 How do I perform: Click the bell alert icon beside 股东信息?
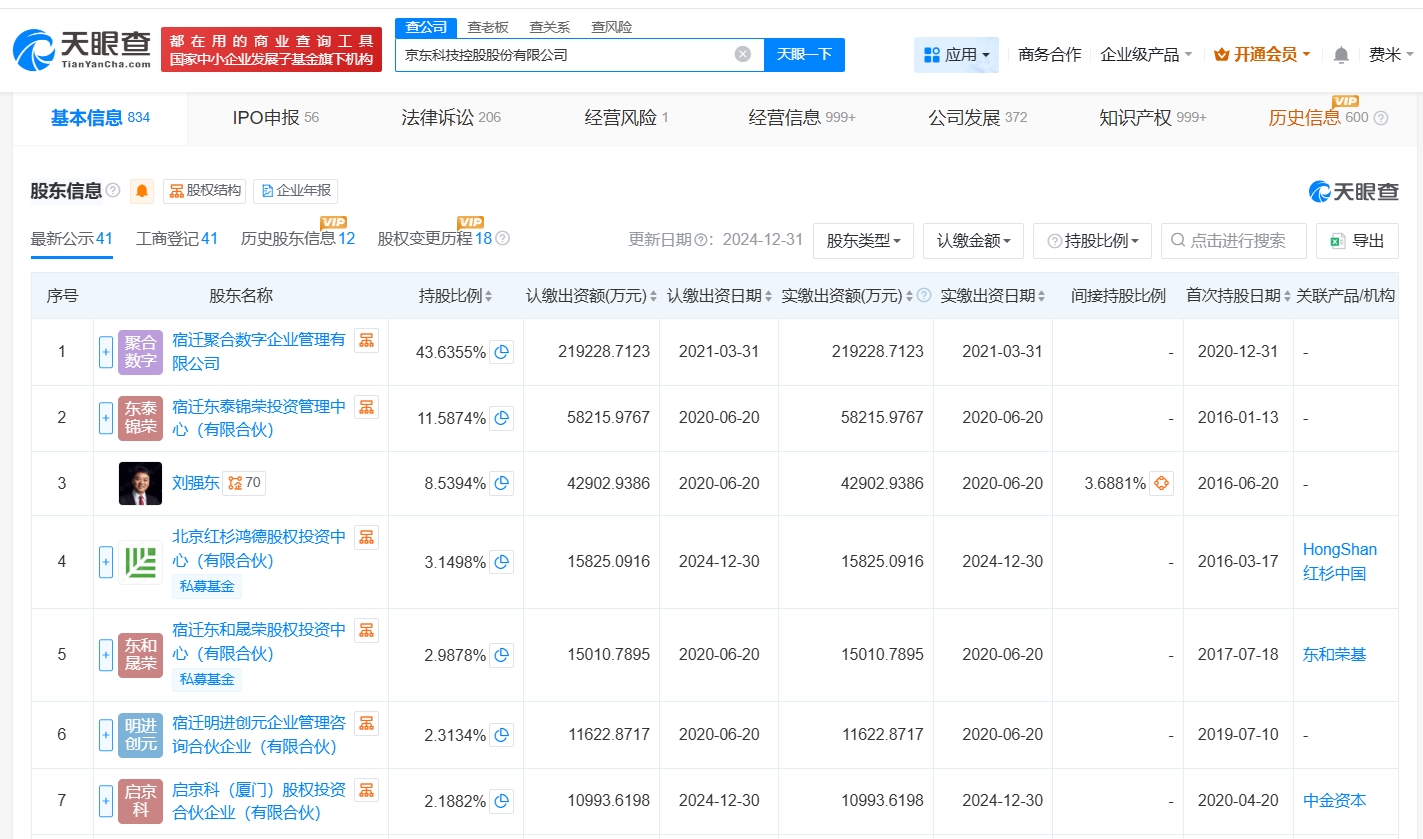click(x=142, y=191)
